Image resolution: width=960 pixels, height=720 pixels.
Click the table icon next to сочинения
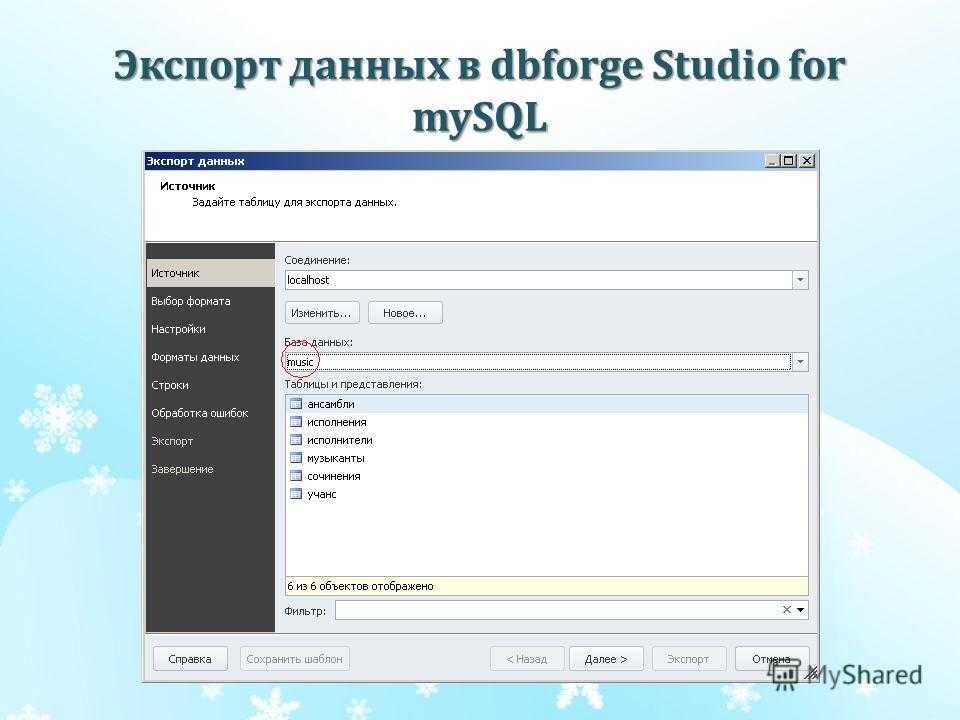pos(296,476)
